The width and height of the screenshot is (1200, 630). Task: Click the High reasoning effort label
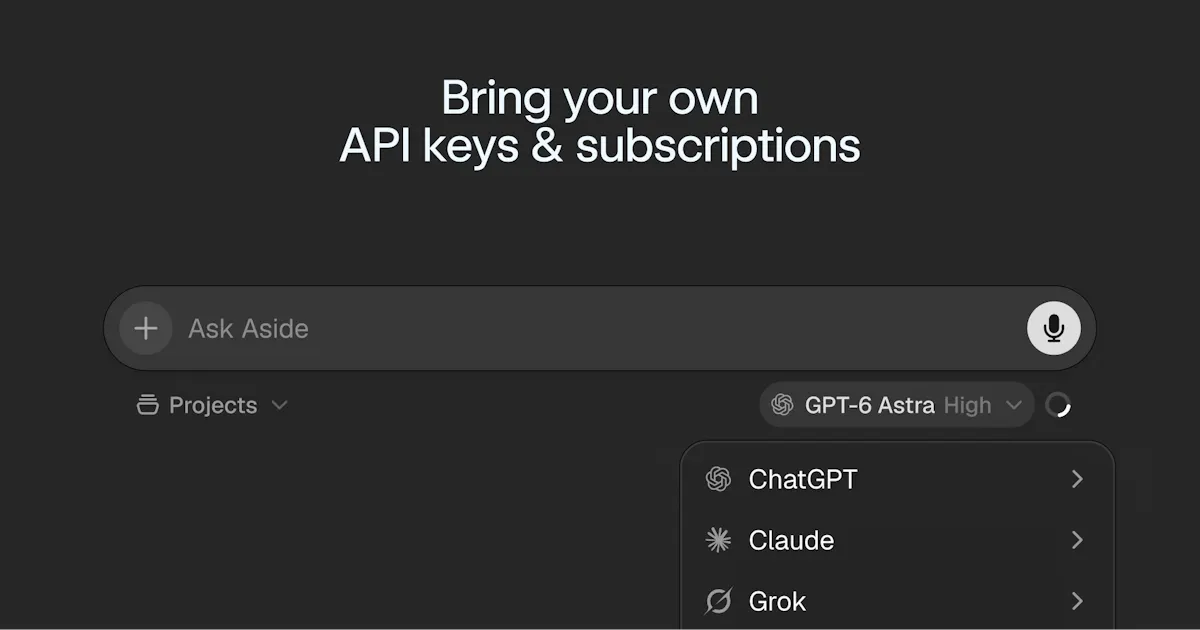(968, 405)
